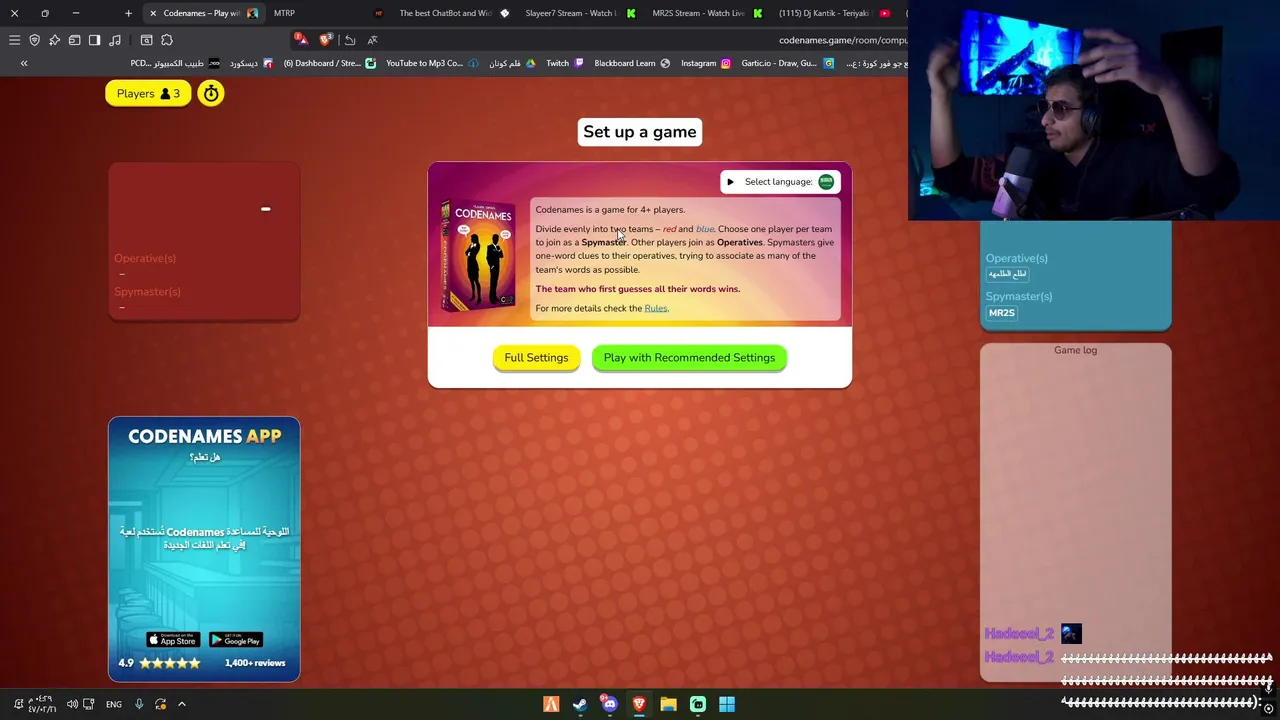The image size is (1280, 720).
Task: Open the media control music icon
Action: click(115, 40)
